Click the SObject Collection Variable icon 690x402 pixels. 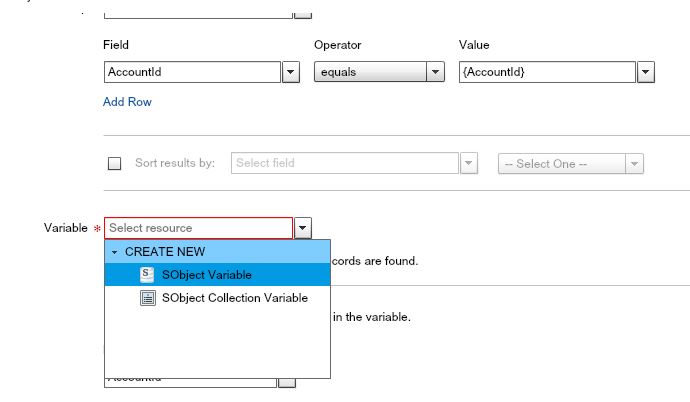point(147,298)
